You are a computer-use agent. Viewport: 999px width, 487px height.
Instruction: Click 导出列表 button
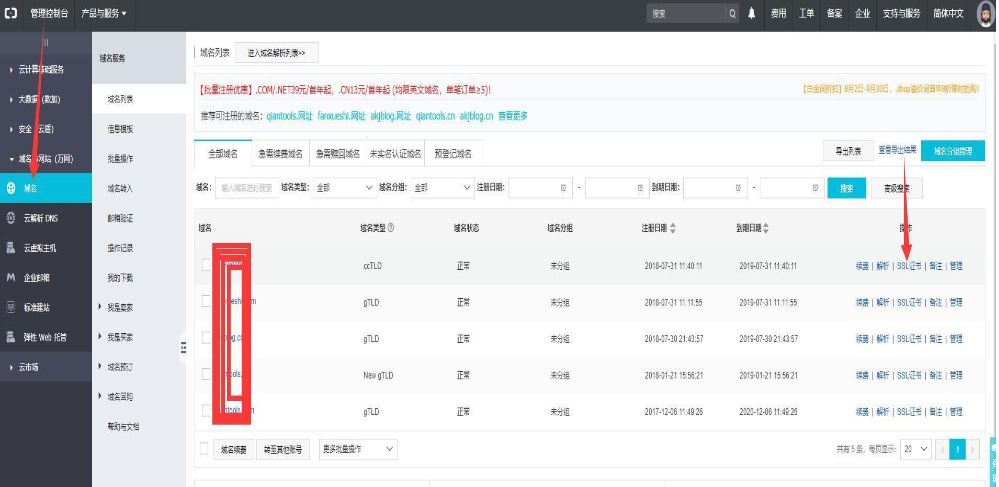coord(848,151)
